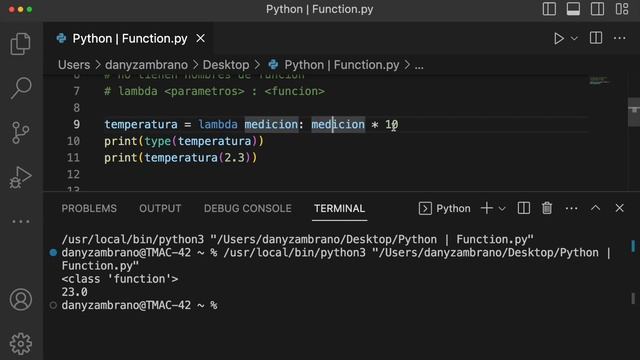Click 'temperatura' variable on line 9
This screenshot has width=640, height=360.
[141, 124]
